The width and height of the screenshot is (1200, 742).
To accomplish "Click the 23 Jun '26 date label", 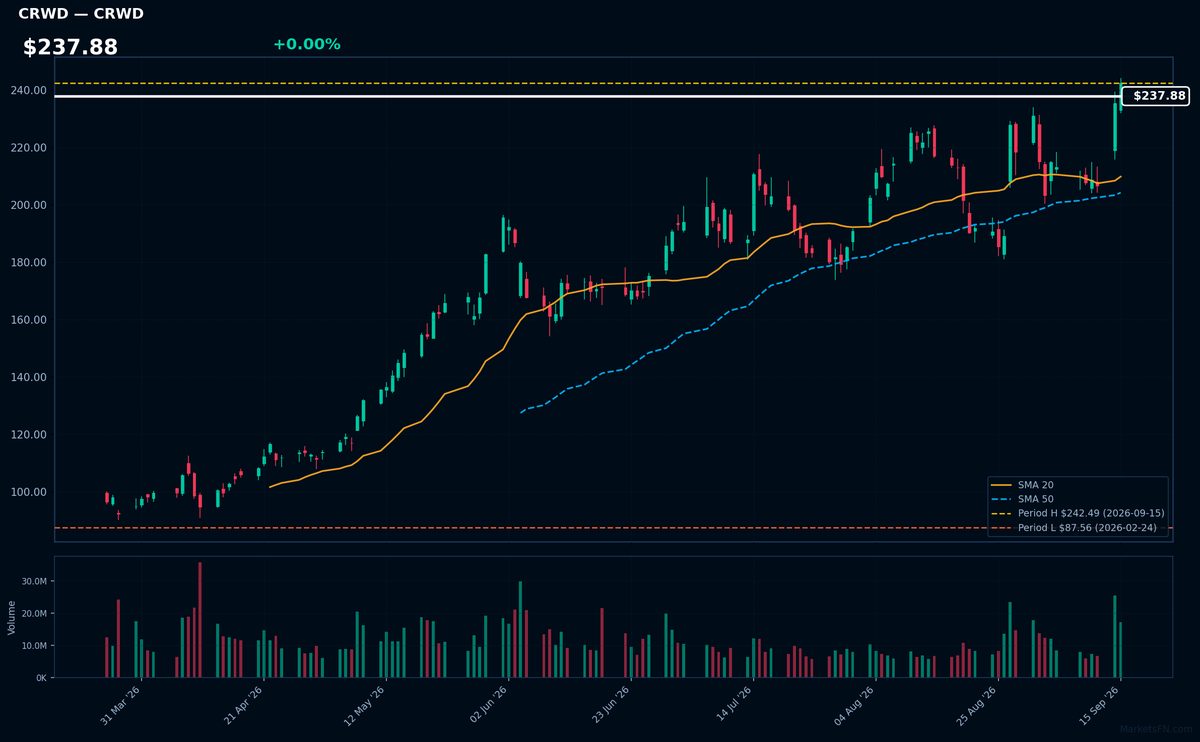I will point(611,706).
